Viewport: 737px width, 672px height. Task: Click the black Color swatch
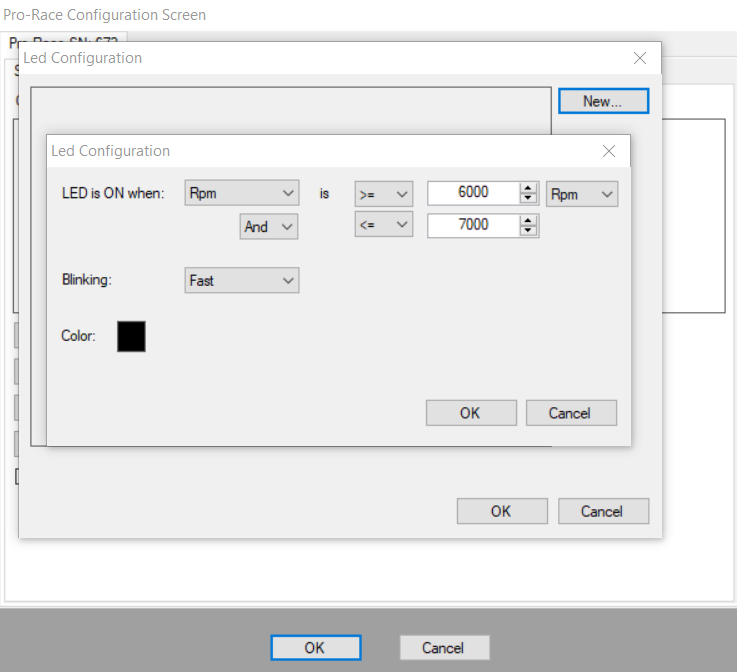131,336
